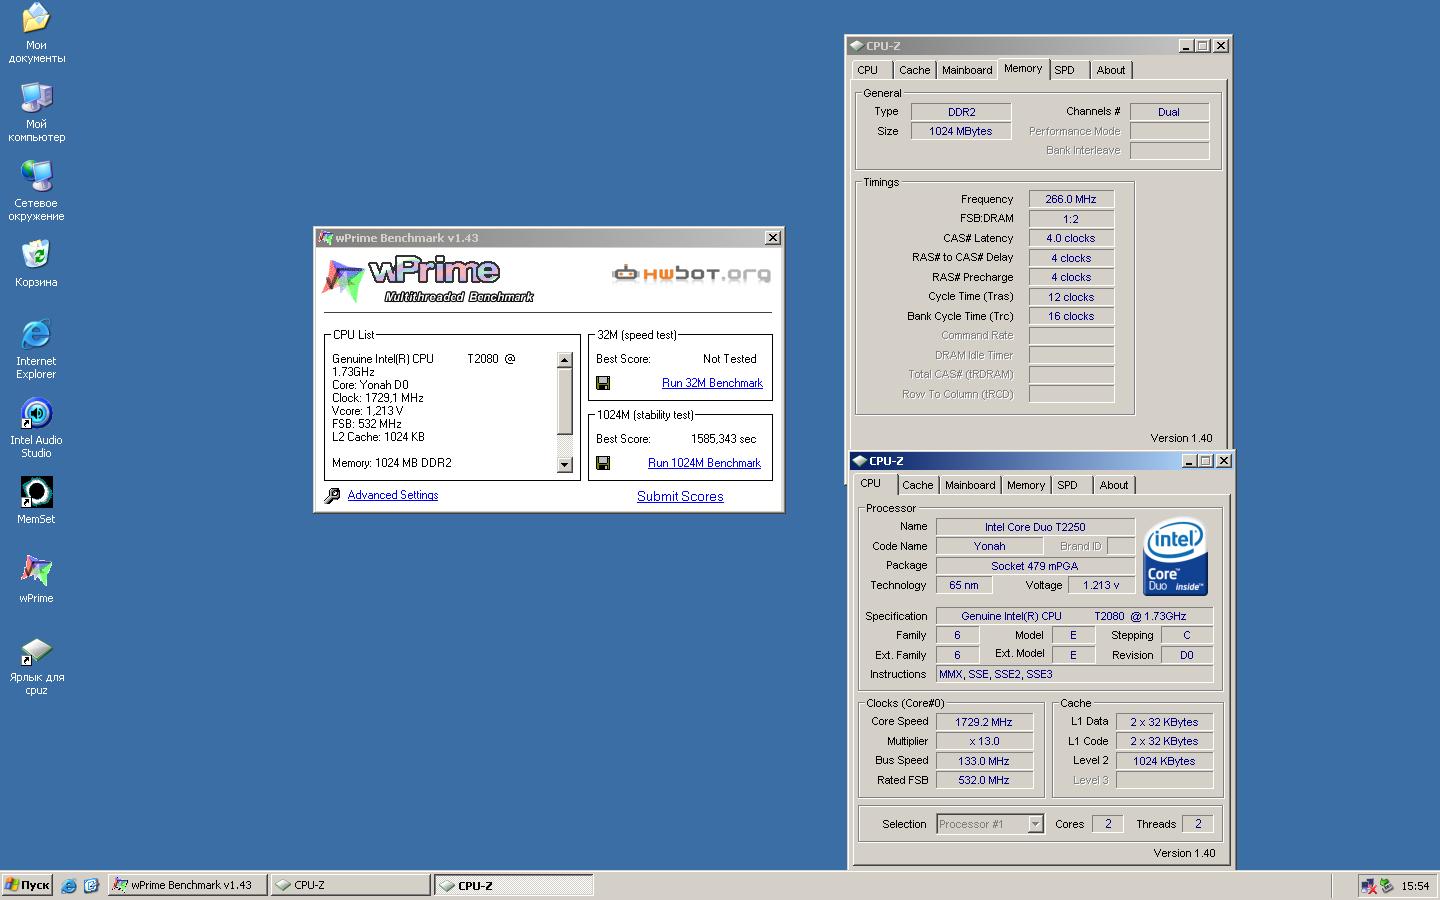Click the CAS# Latency value 4.0 clocks
This screenshot has height=900, width=1440.
pos(1071,238)
